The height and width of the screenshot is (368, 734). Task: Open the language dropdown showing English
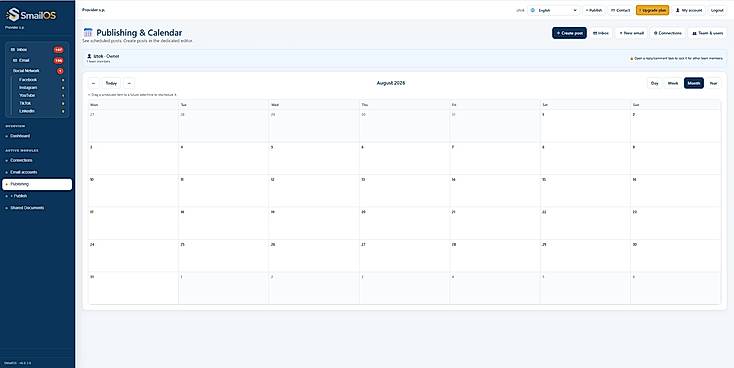point(554,10)
